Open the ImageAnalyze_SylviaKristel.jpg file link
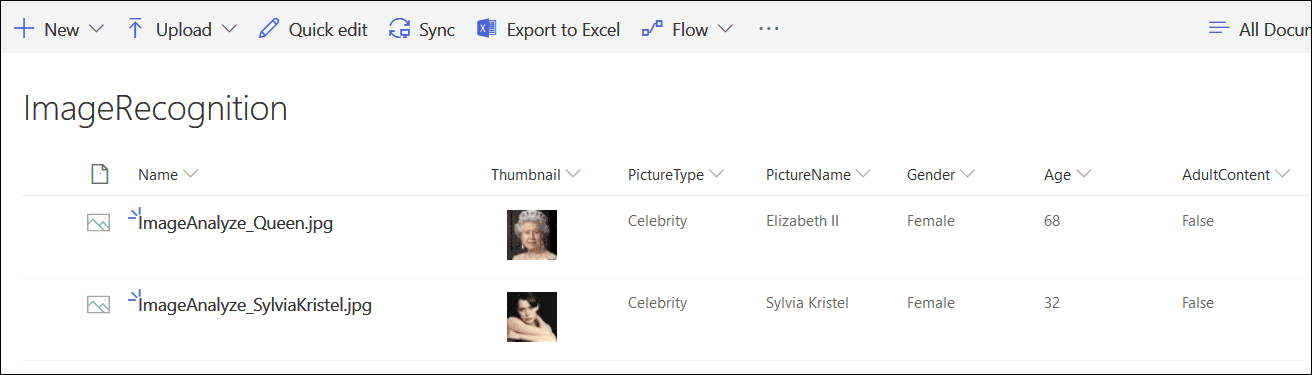The width and height of the screenshot is (1312, 375). pos(255,305)
